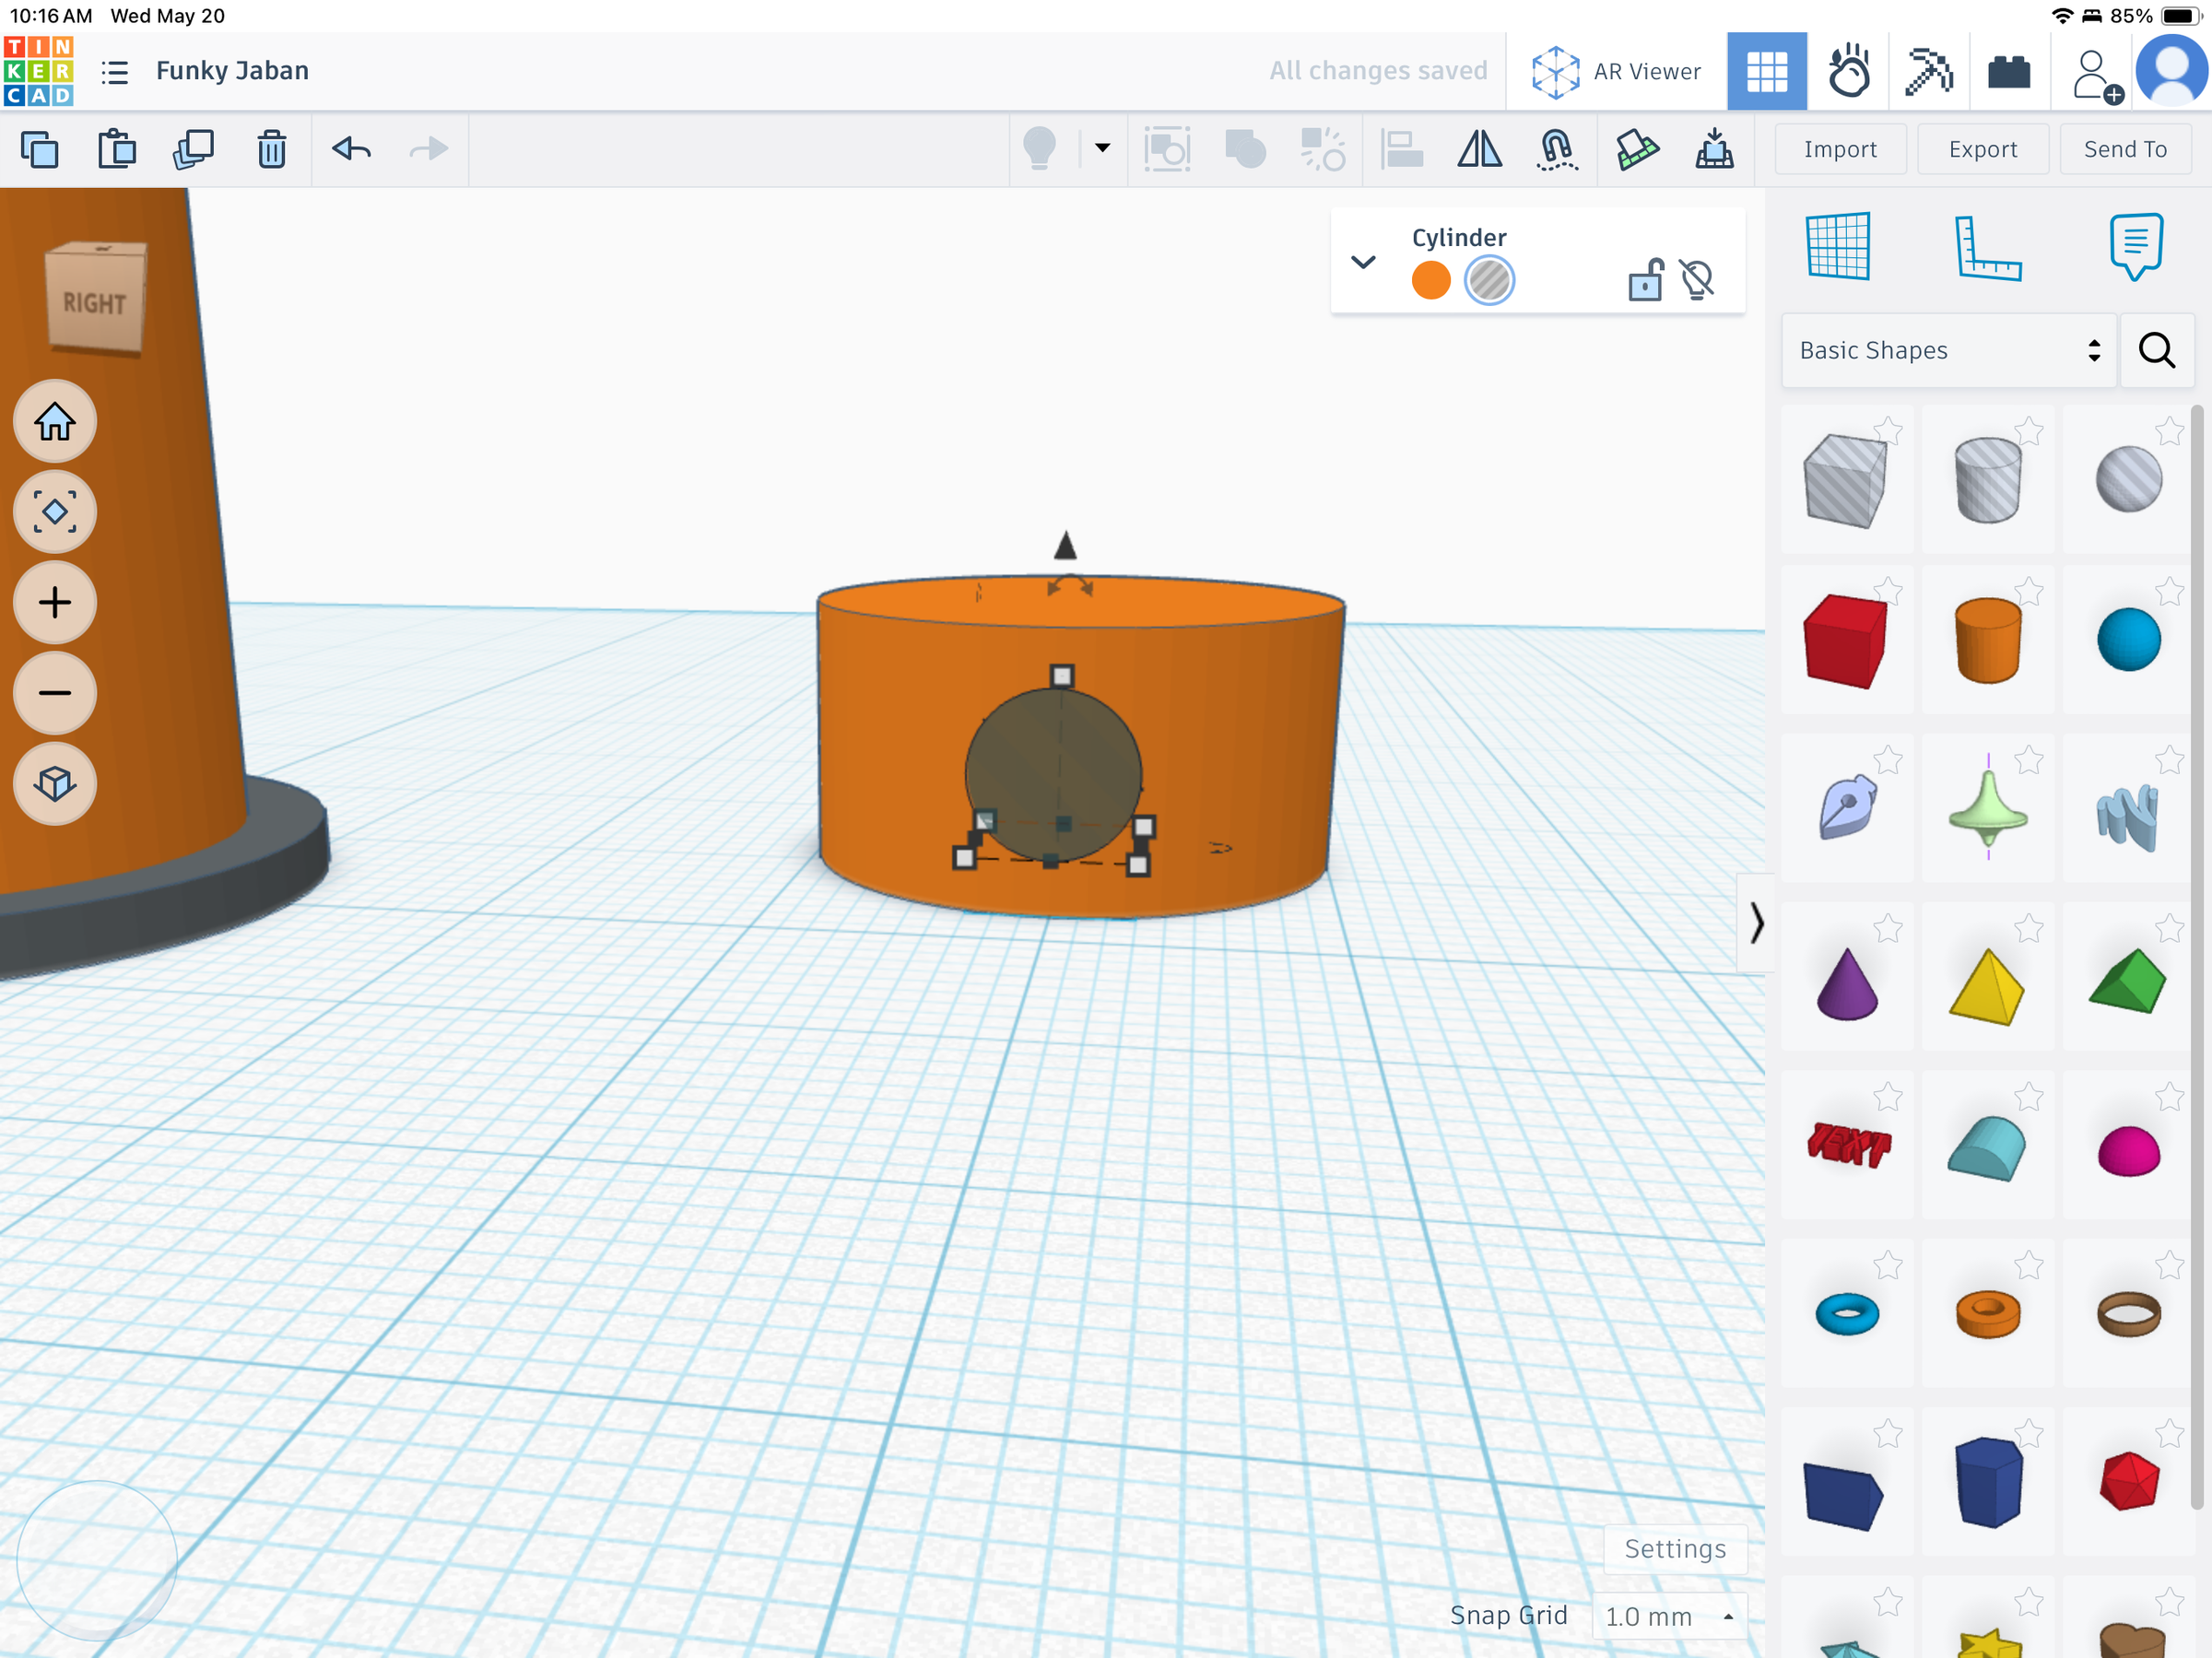Open the AR Viewer
This screenshot has width=2212, height=1658.
click(1616, 72)
